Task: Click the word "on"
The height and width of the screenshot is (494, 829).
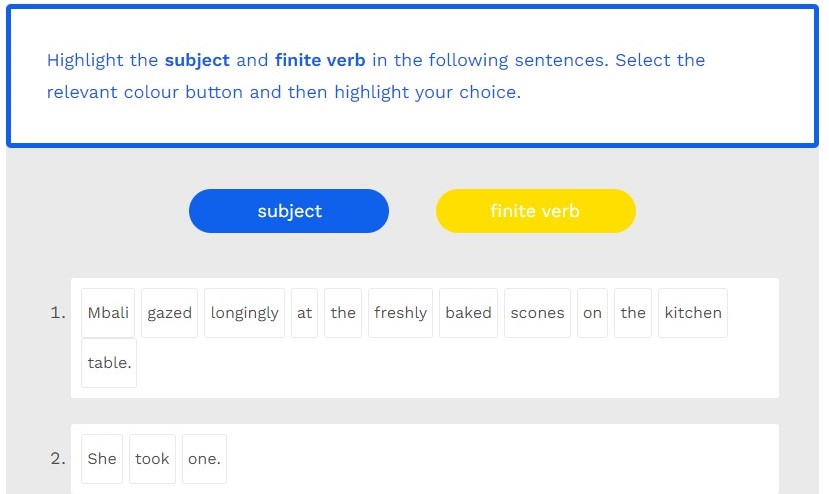Action: (x=592, y=313)
